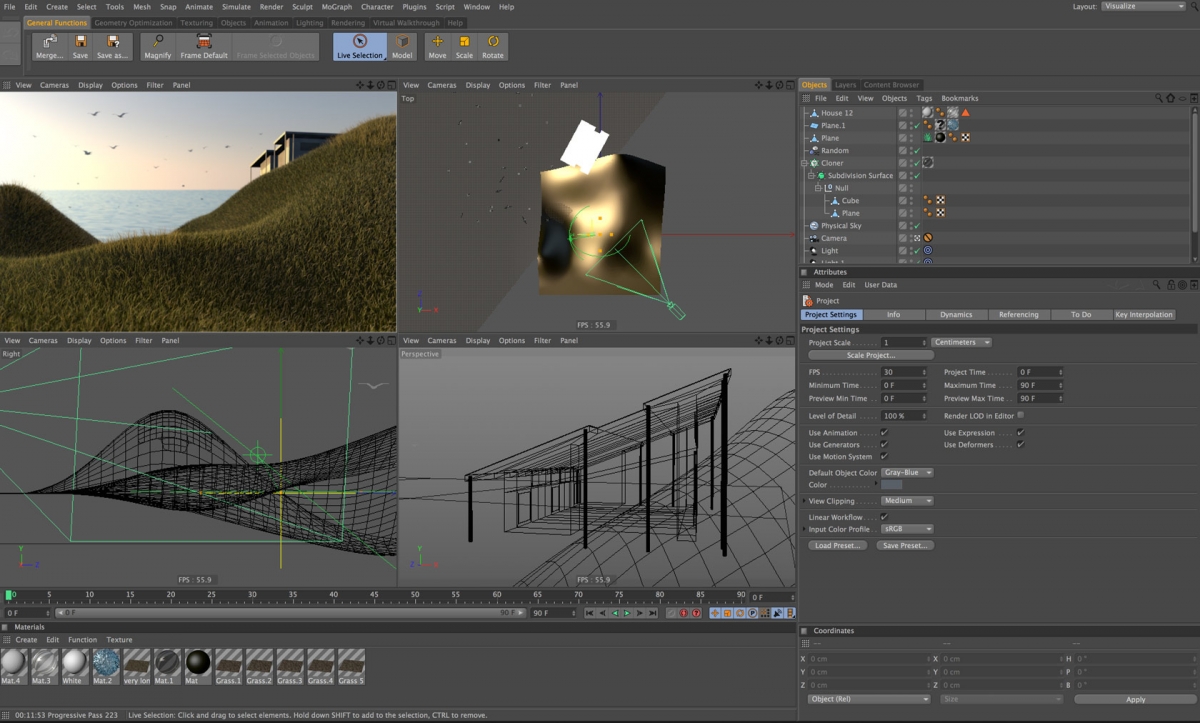Click the red record keyframe button

[x=684, y=613]
